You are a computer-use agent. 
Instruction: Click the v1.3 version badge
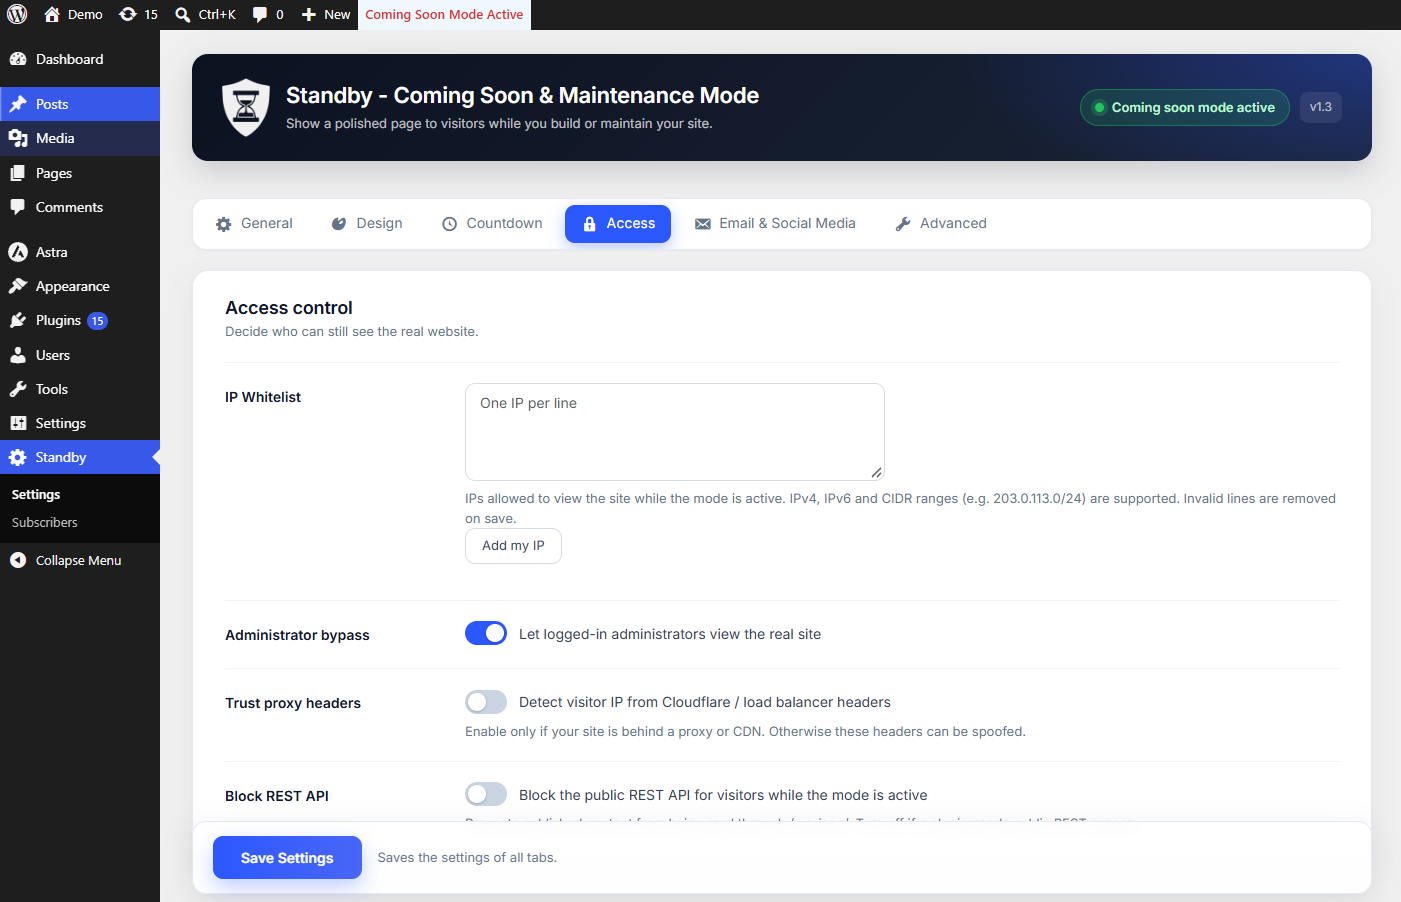1321,107
